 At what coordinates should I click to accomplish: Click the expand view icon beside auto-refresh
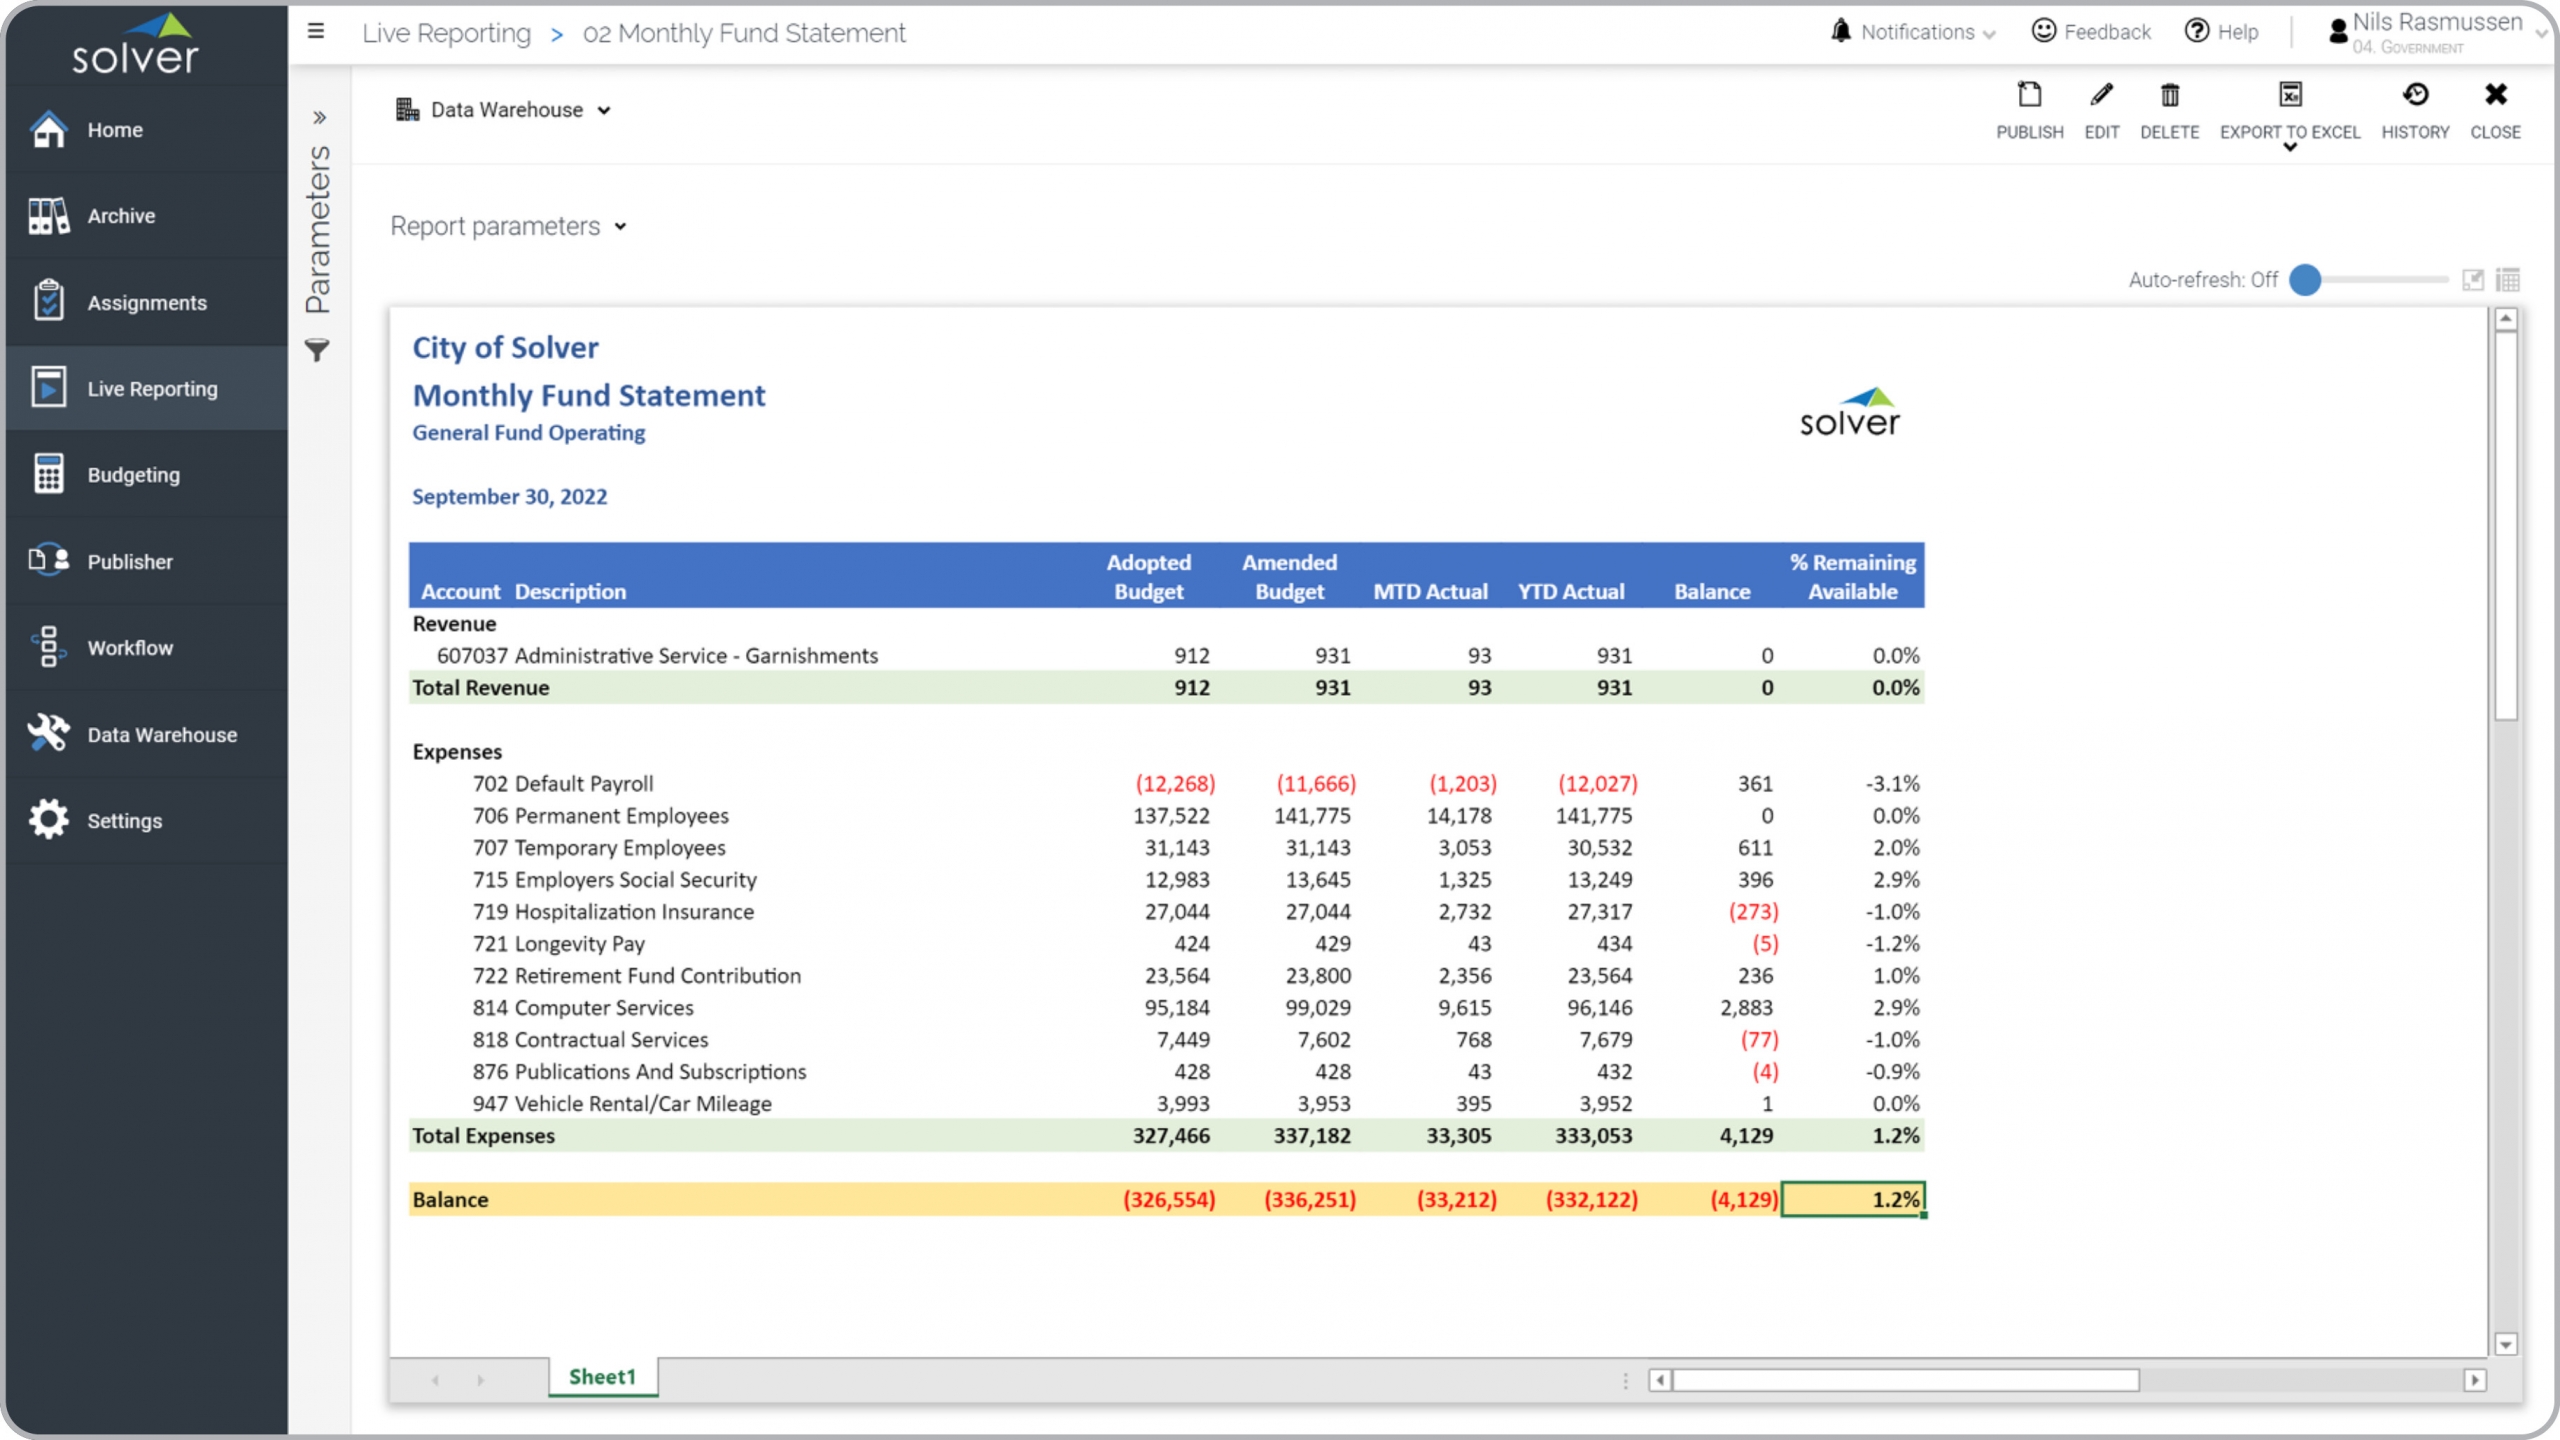tap(2473, 280)
